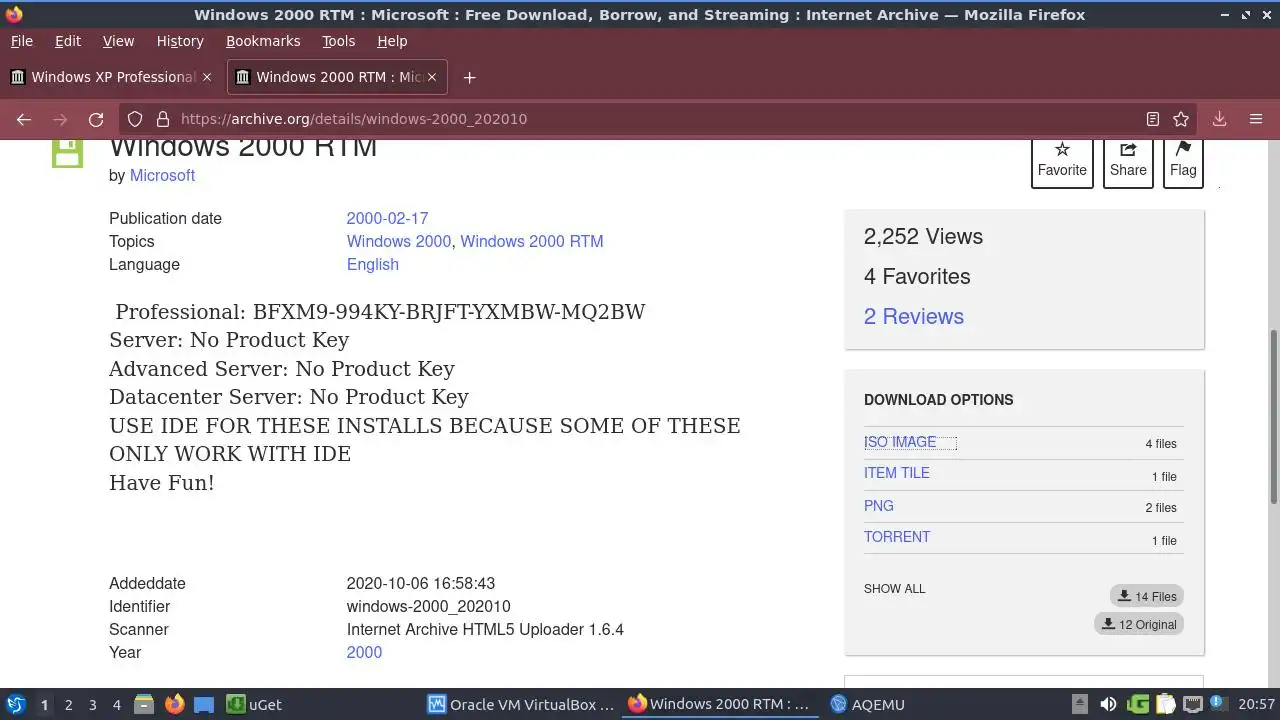Close the Windows XP Professional tab
The height and width of the screenshot is (720, 1280).
point(207,77)
